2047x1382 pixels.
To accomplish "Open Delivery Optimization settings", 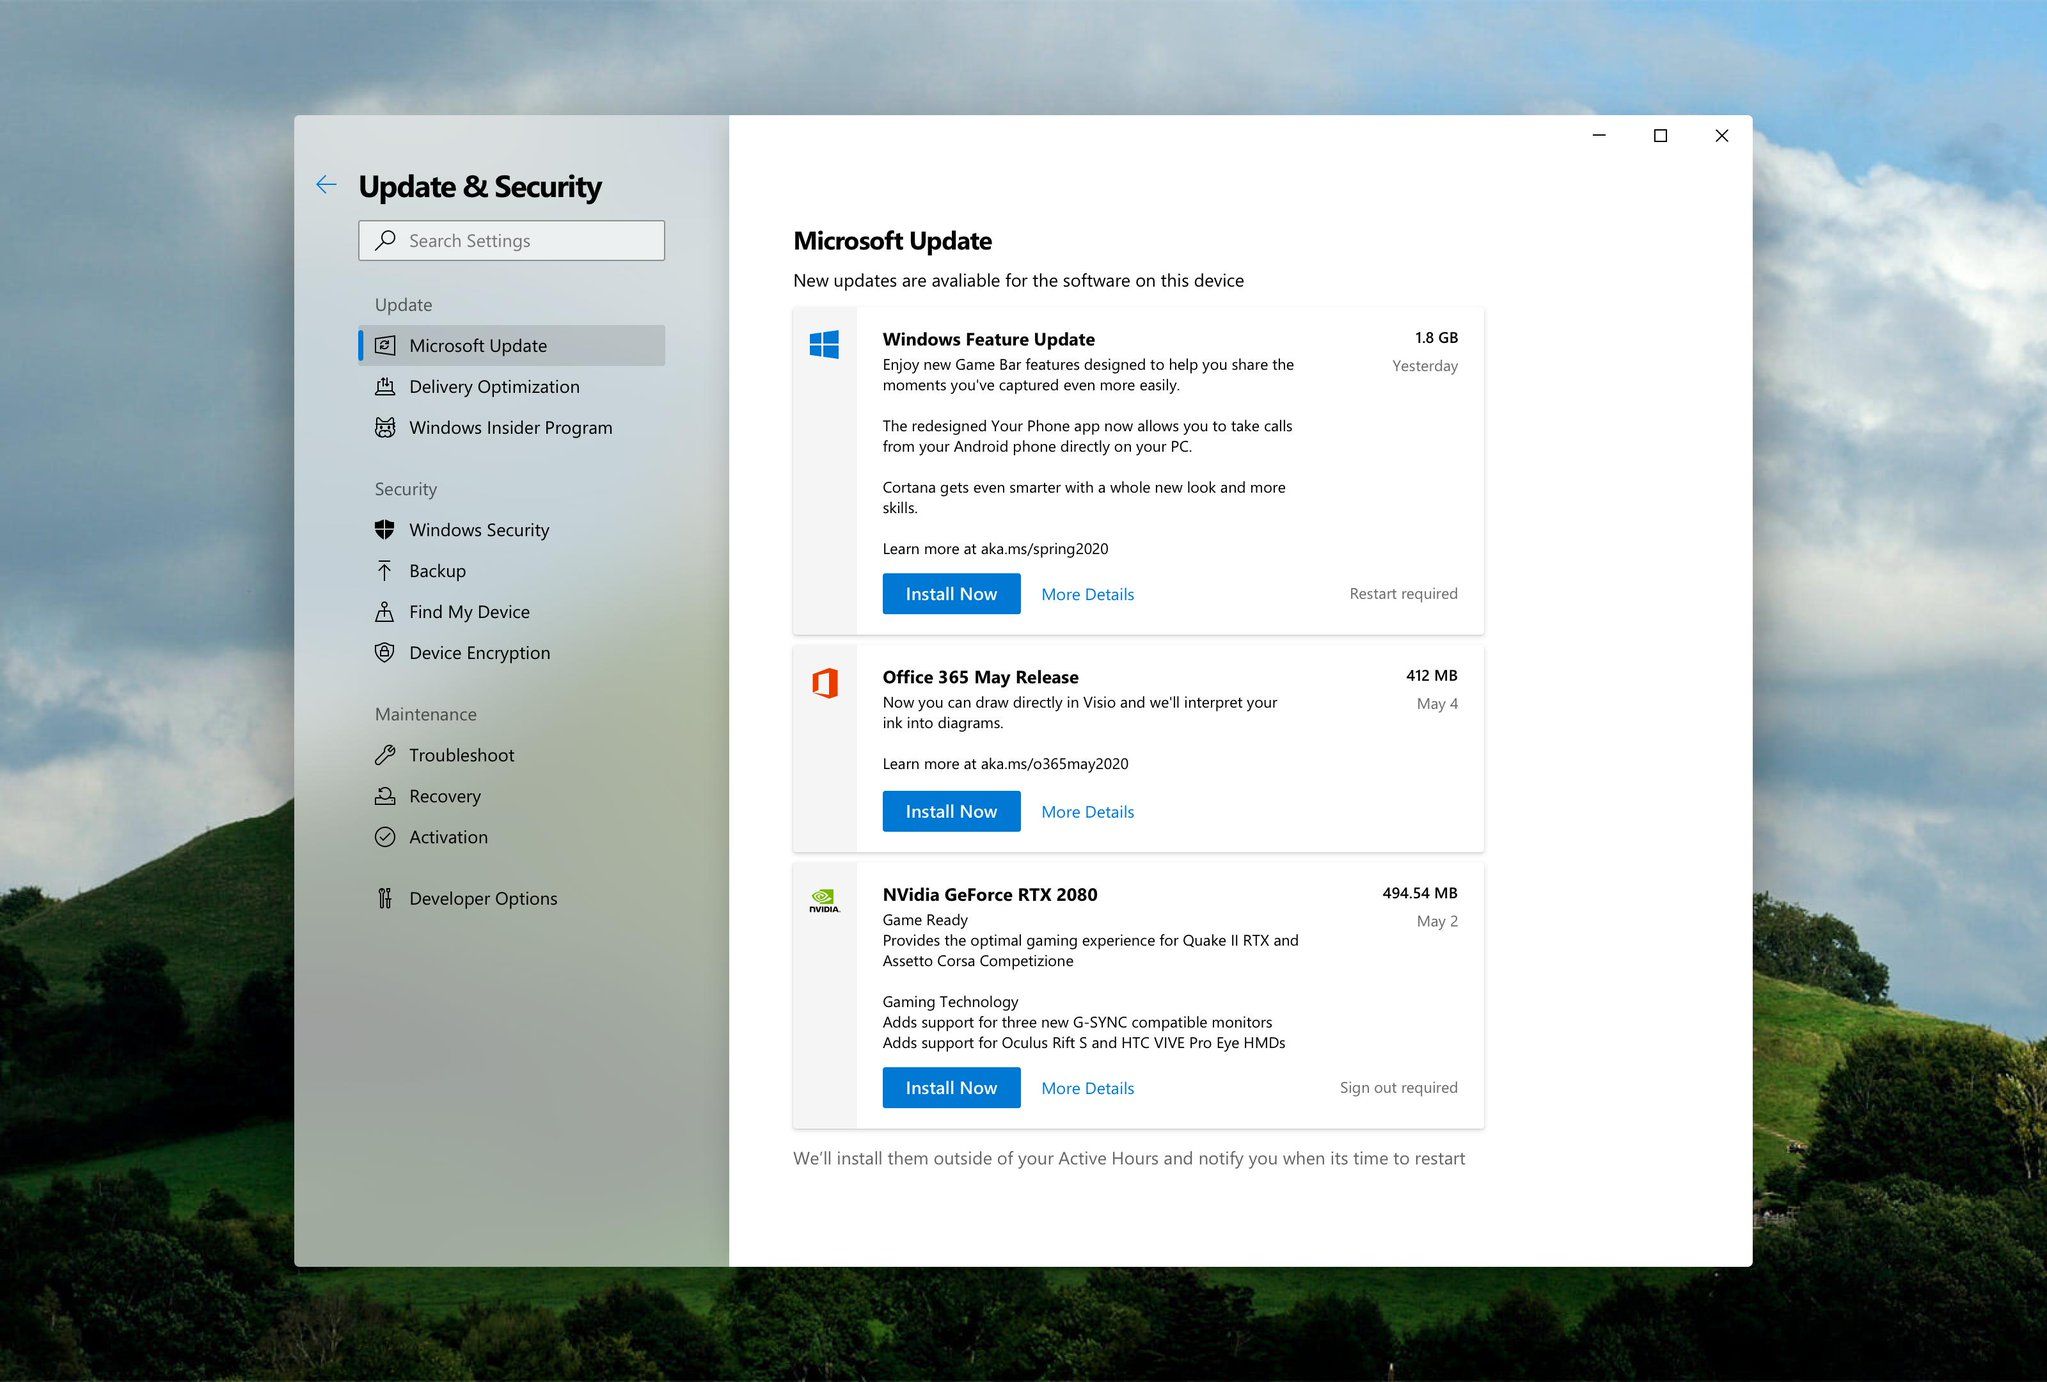I will click(x=512, y=386).
